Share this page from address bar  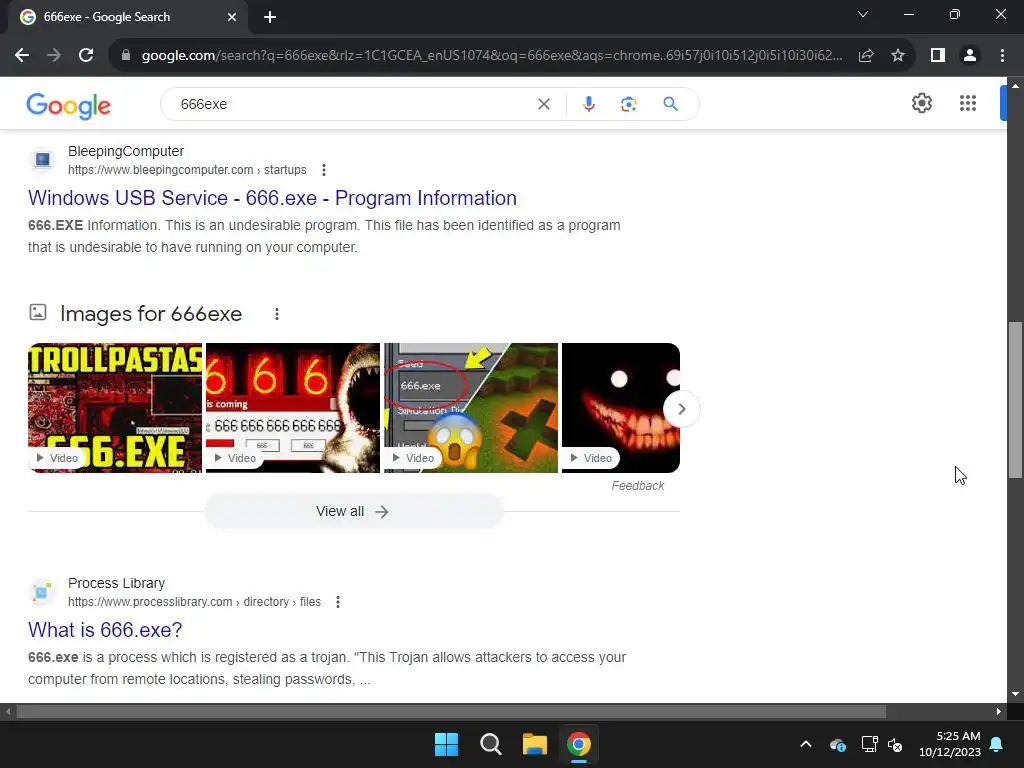866,56
